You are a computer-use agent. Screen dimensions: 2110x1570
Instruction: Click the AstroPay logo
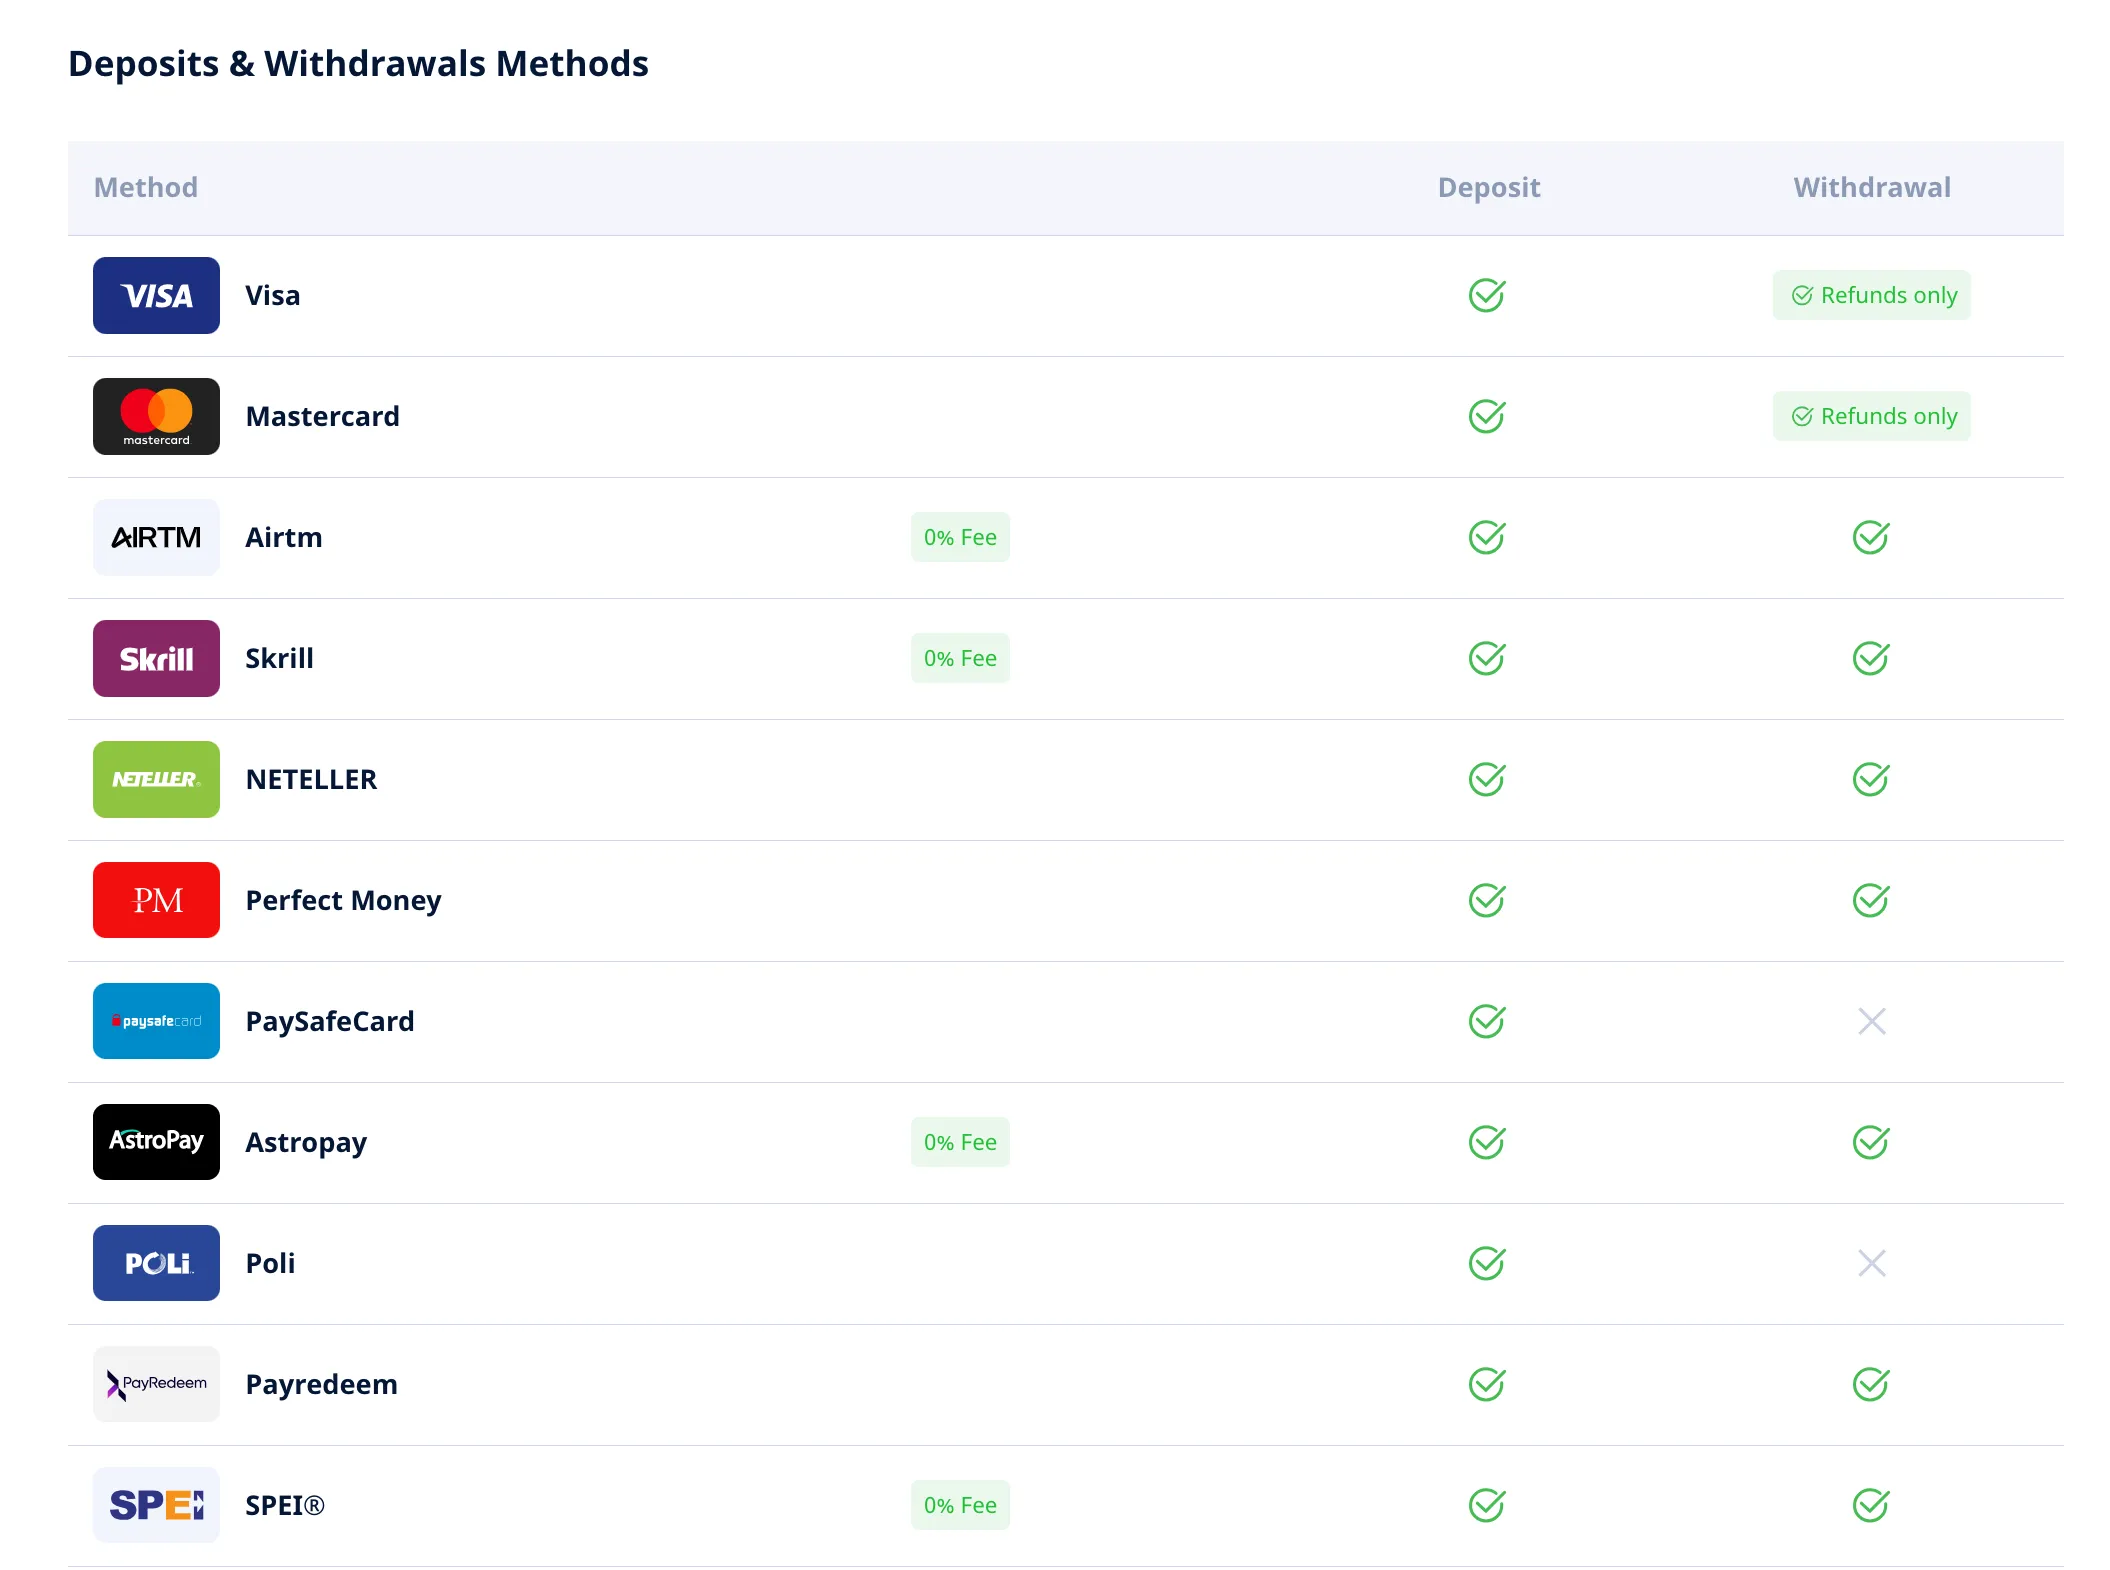pos(156,1142)
